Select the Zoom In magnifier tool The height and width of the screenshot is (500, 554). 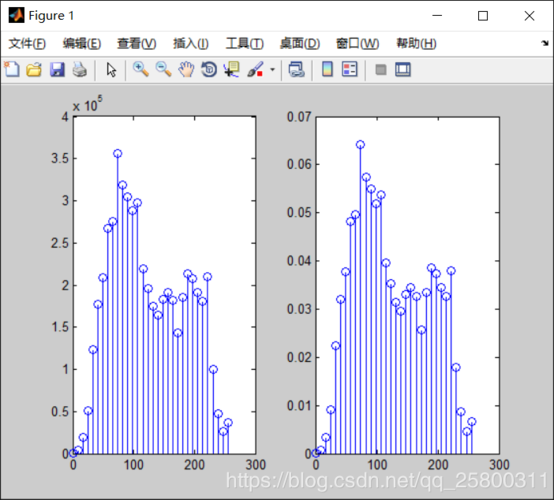141,69
